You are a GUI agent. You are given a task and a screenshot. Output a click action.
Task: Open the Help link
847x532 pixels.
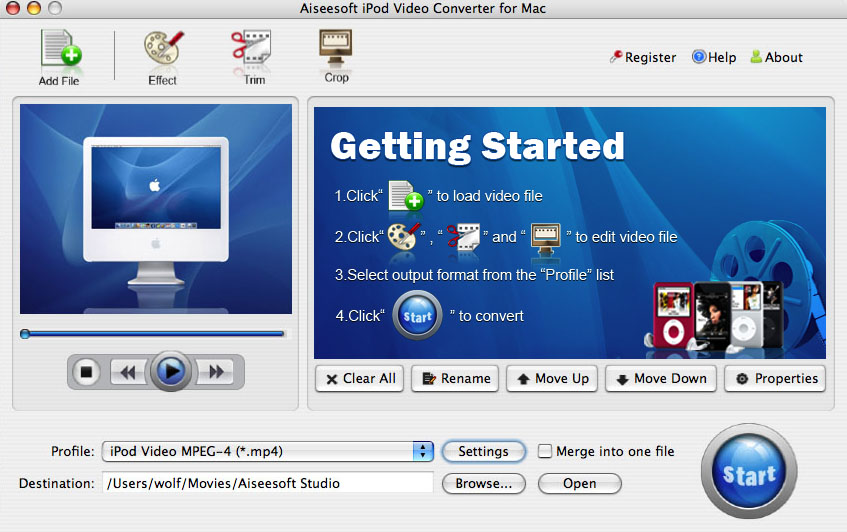click(x=714, y=57)
